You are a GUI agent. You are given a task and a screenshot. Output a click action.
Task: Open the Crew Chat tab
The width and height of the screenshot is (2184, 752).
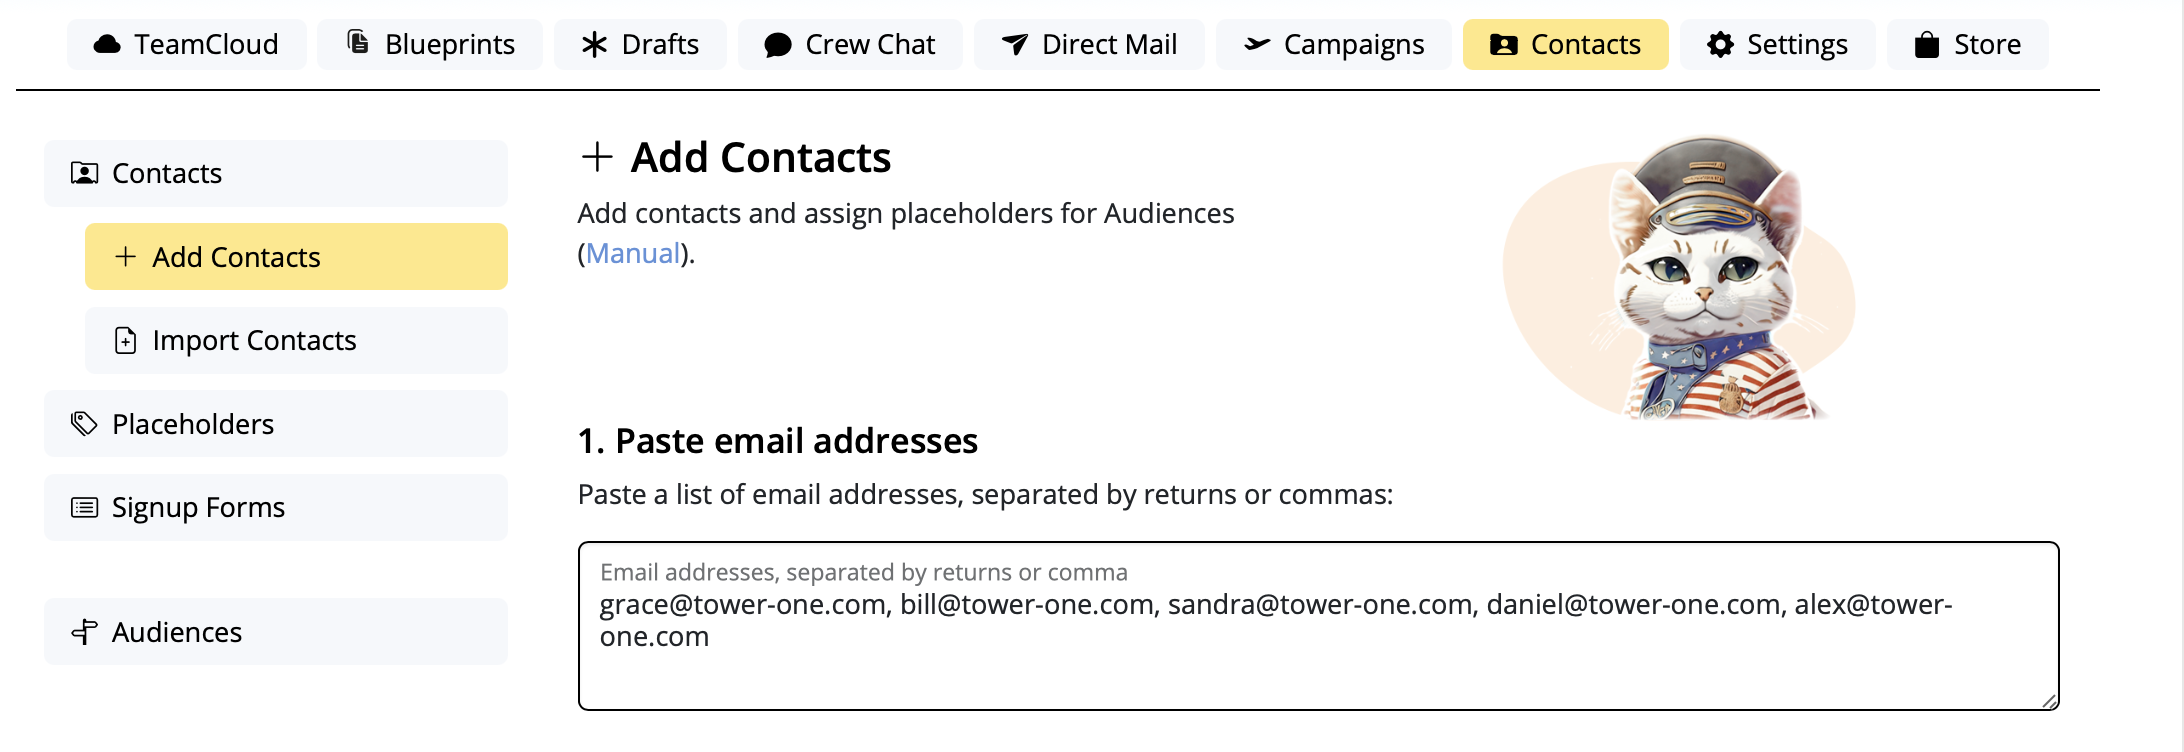[x=850, y=45]
